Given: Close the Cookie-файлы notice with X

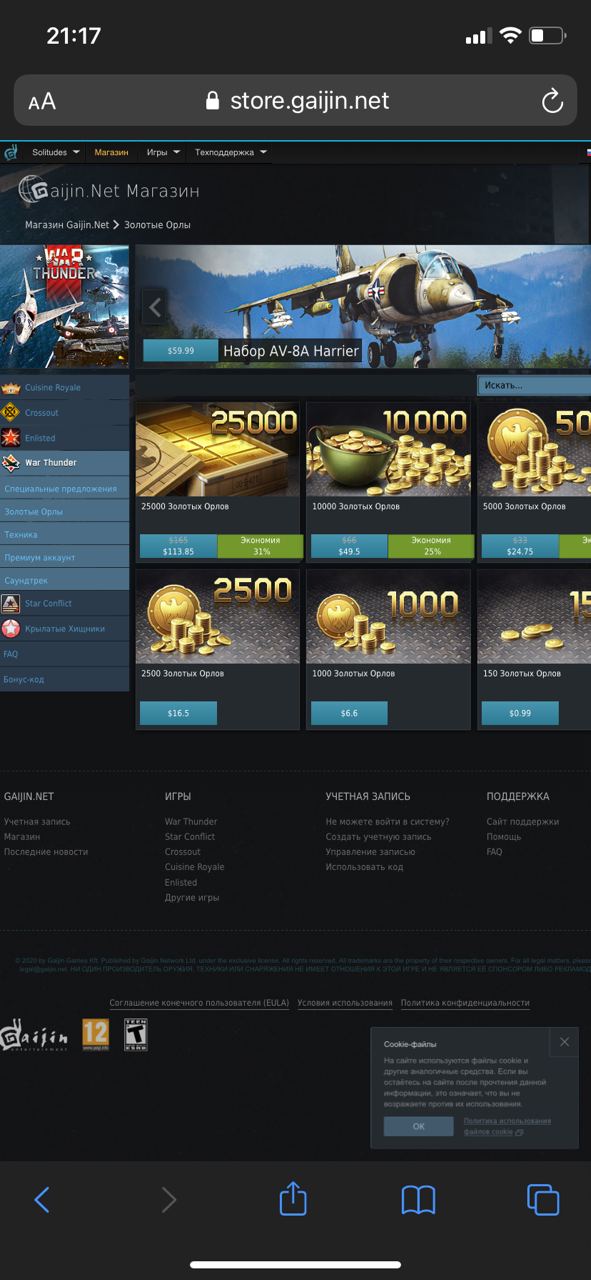Looking at the screenshot, I should point(564,1042).
